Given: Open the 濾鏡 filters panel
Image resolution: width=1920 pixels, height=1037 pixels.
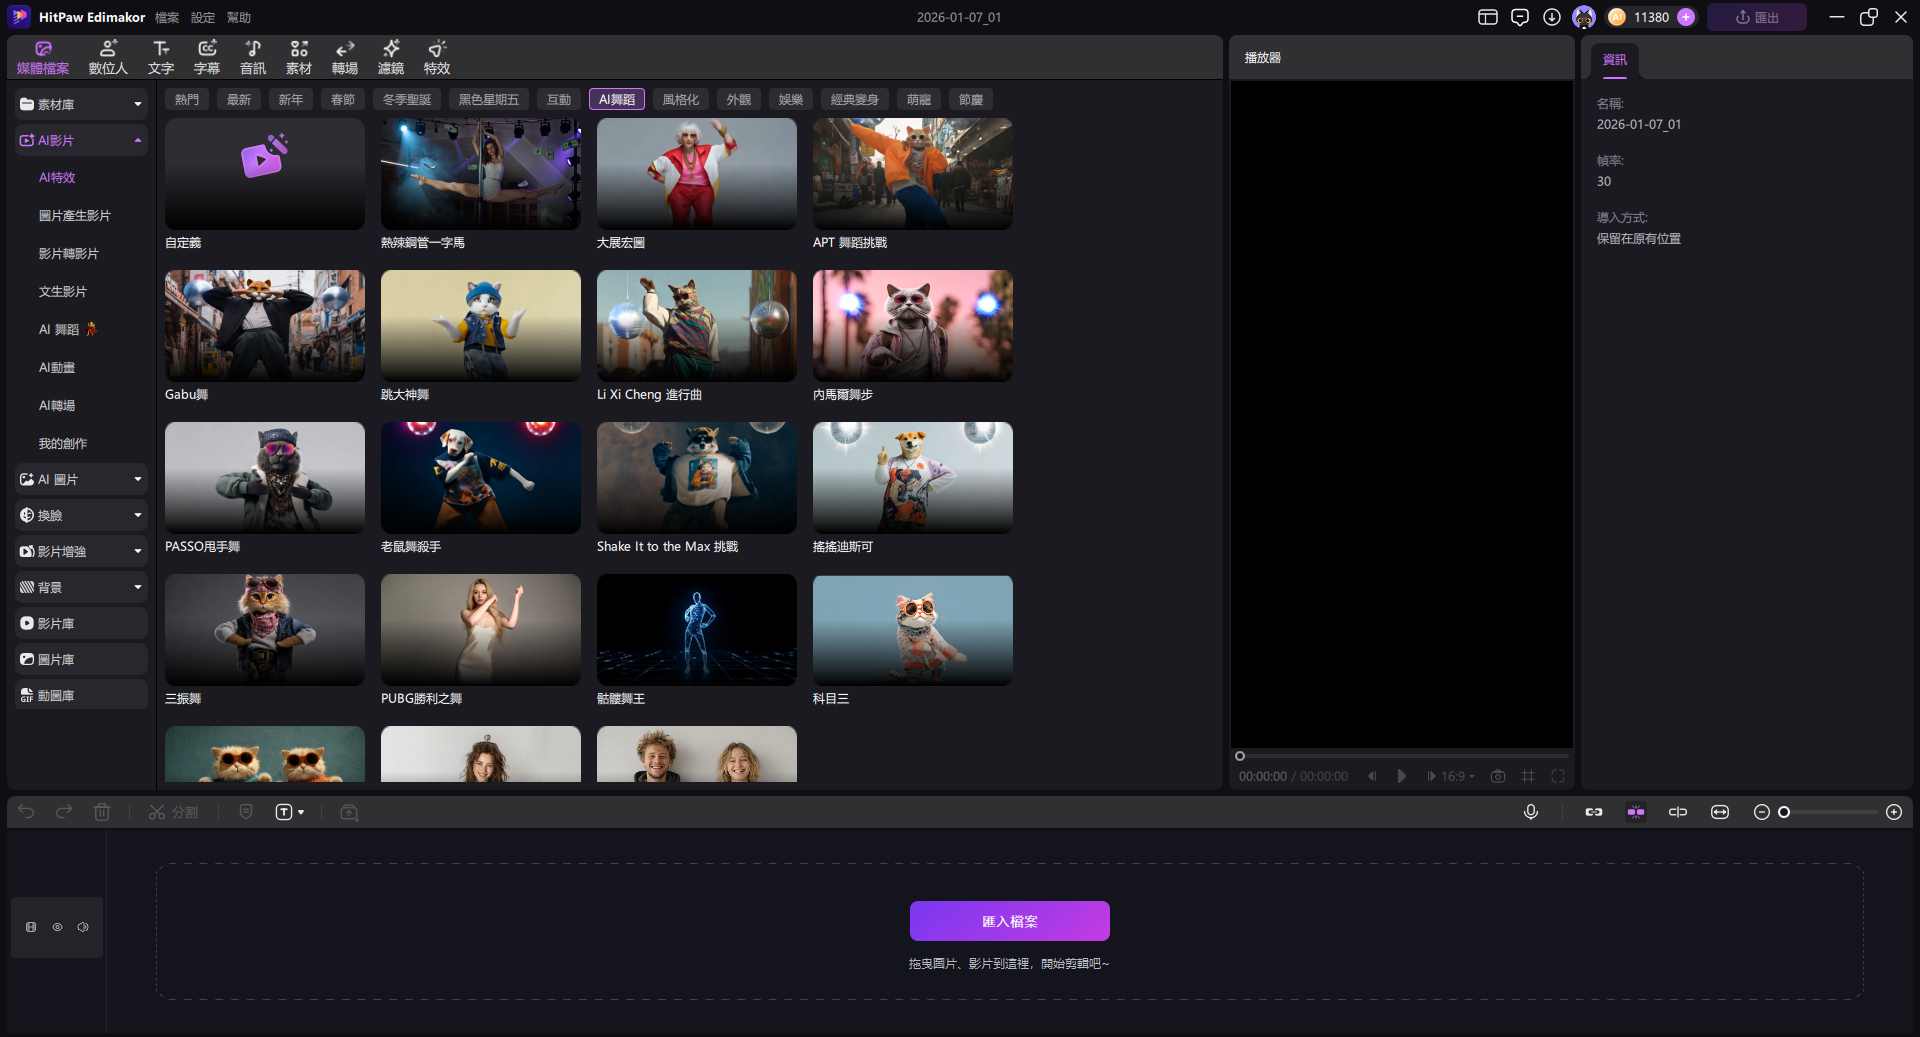Looking at the screenshot, I should click(390, 57).
